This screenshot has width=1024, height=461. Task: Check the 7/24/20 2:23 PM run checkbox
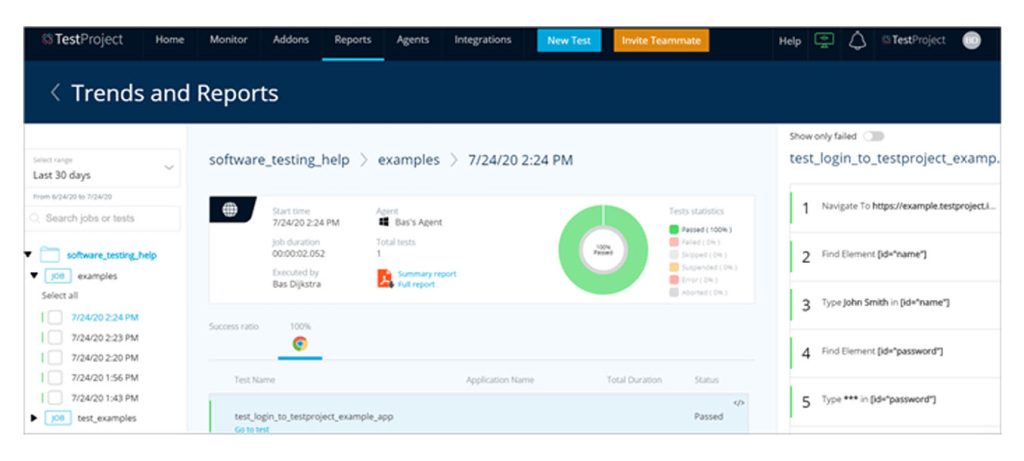tap(55, 338)
